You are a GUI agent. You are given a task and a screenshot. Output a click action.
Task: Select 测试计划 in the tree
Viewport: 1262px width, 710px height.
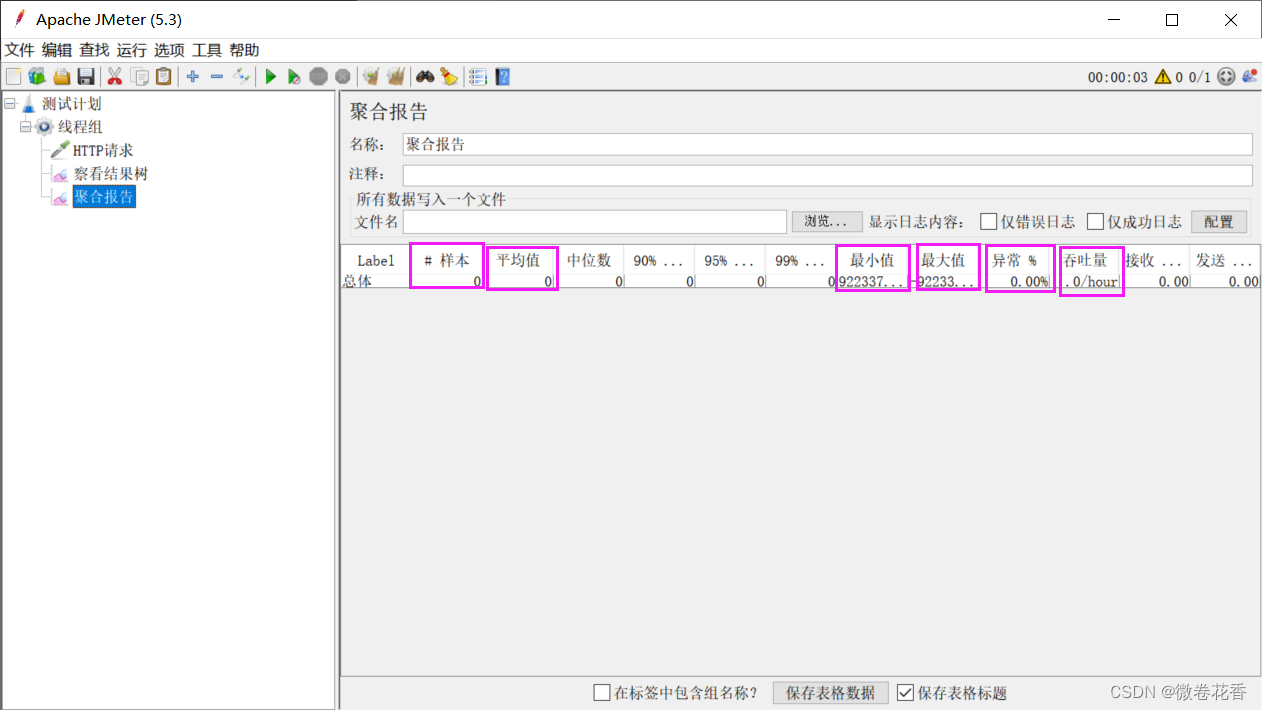point(71,103)
